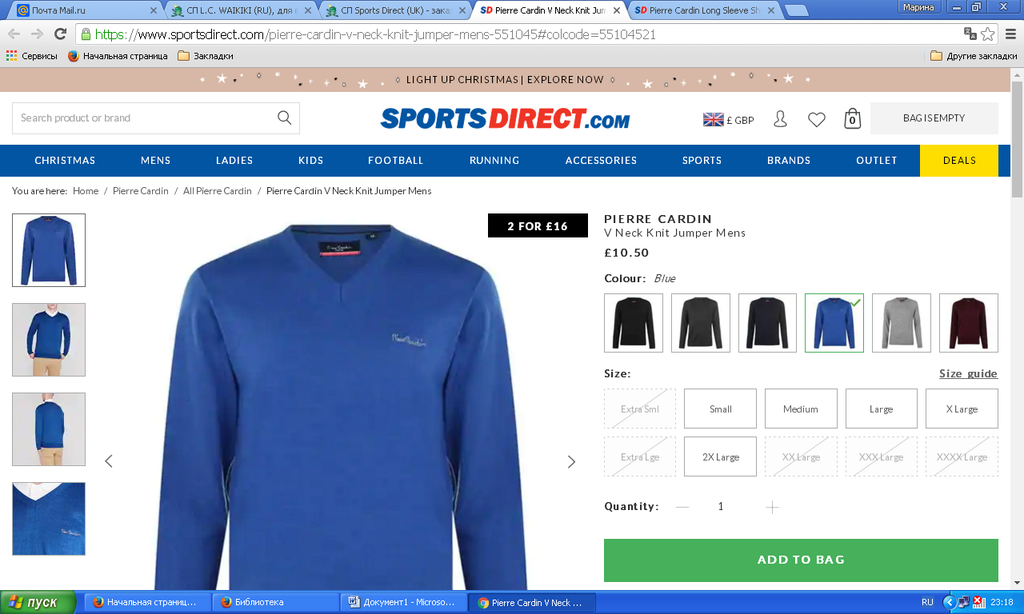Go to DEALS section
The width and height of the screenshot is (1024, 614).
pyautogui.click(x=959, y=161)
